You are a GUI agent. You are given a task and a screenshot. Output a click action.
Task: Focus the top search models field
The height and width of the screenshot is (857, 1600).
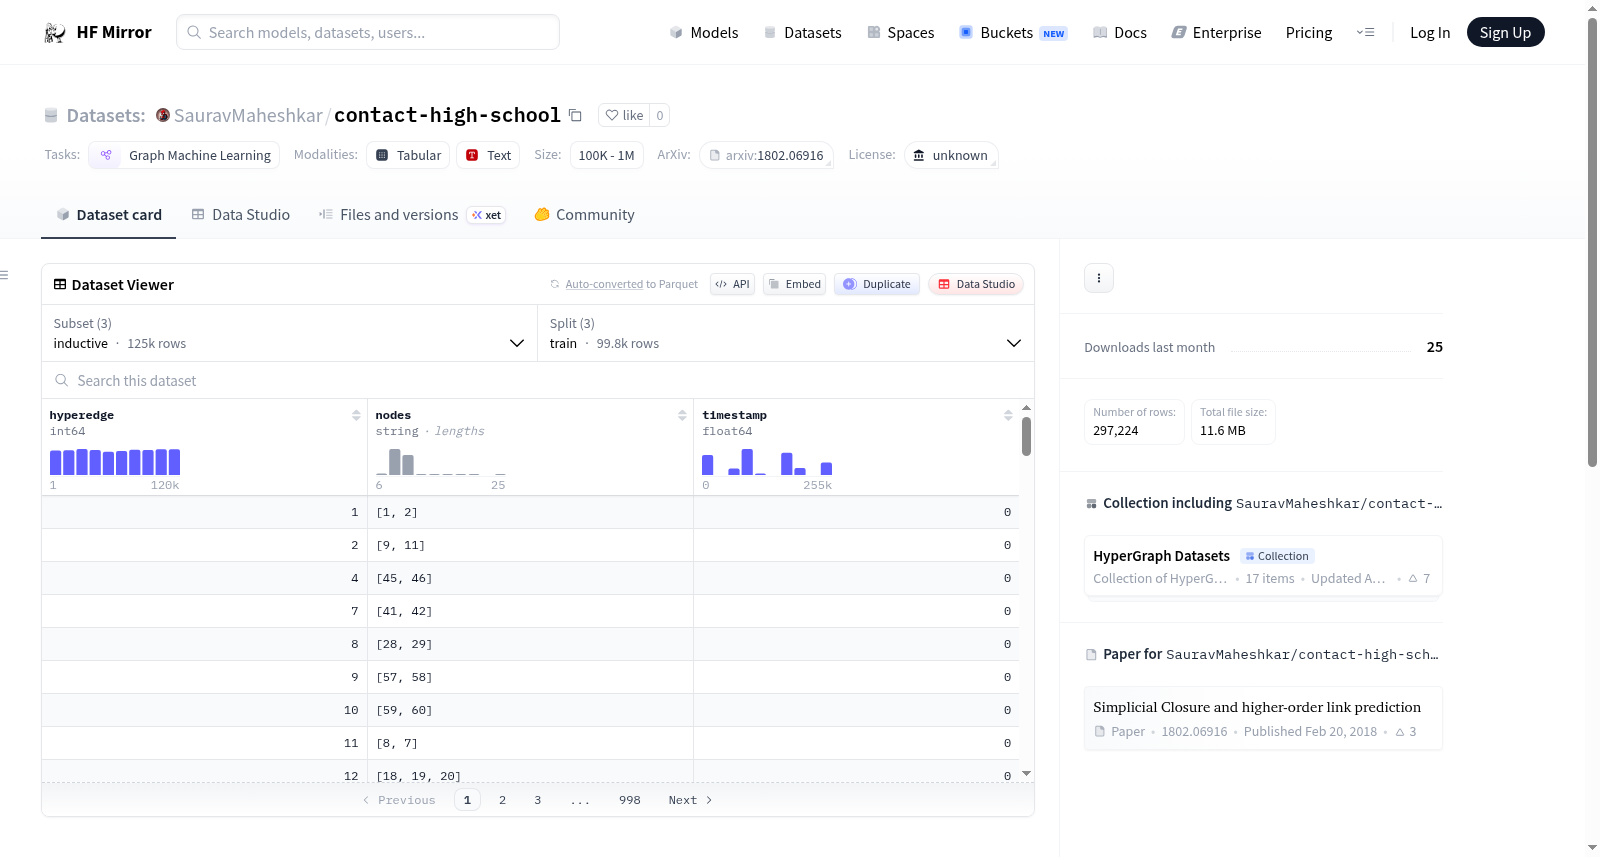368,32
